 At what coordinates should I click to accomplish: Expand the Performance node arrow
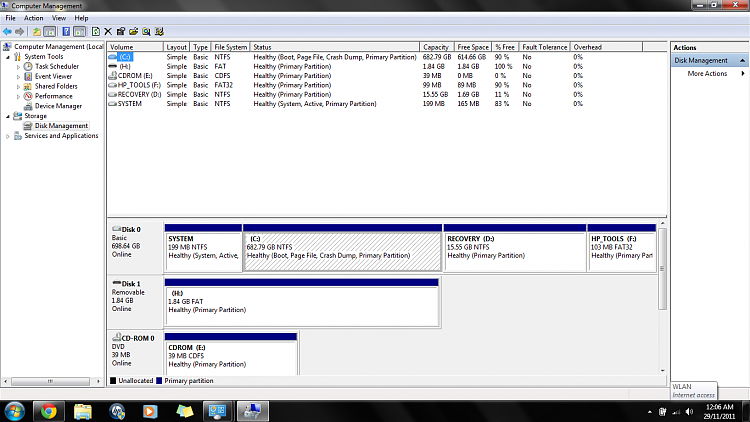(x=18, y=97)
